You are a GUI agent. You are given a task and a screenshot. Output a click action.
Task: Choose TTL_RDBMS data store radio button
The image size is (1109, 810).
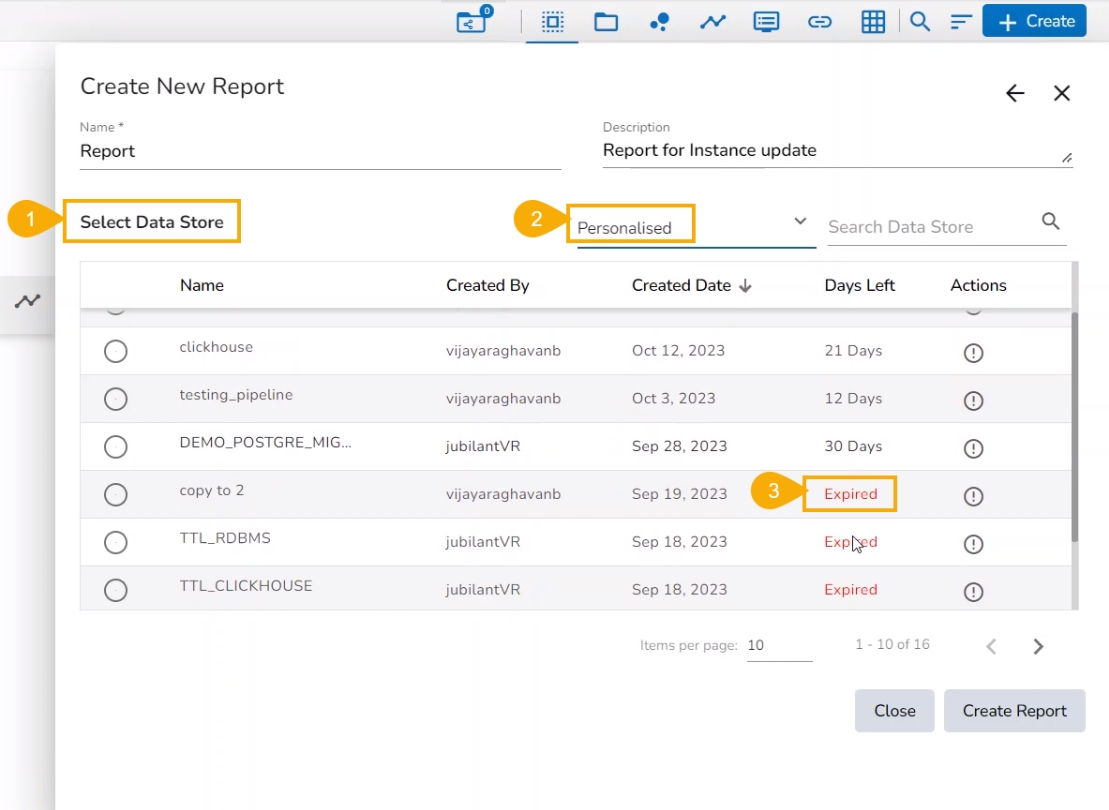coord(116,542)
